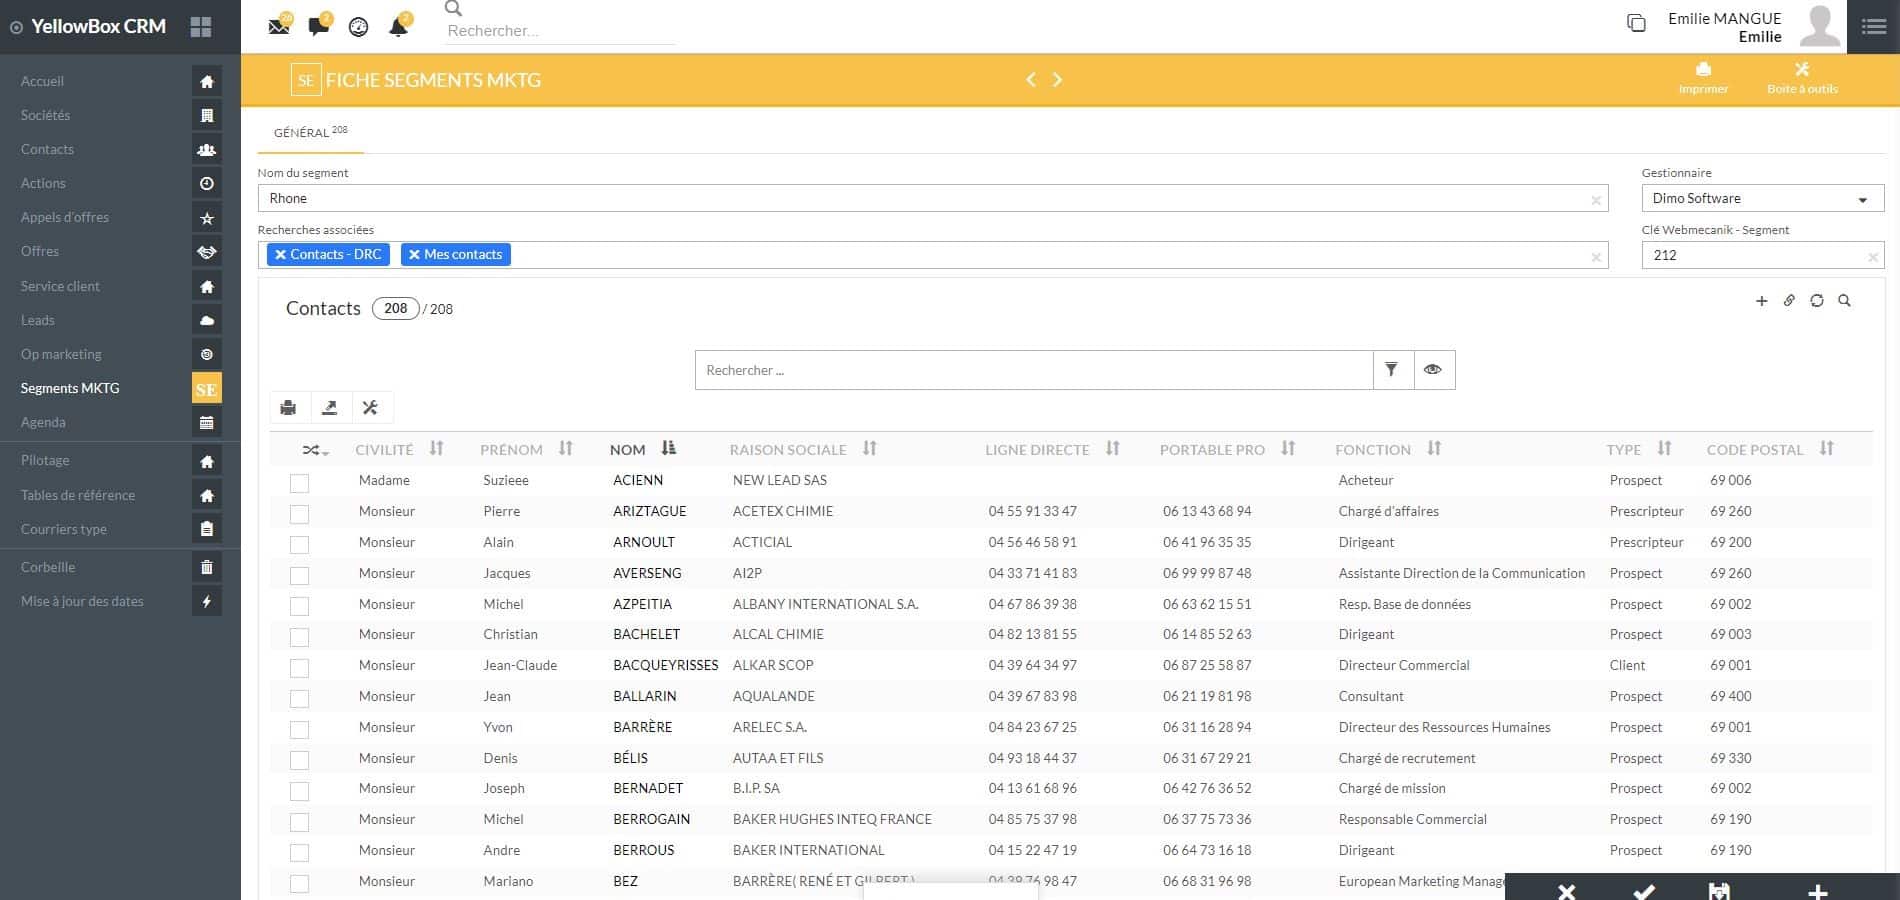Screen dimensions: 1900x900
Task: Toggle the eye visibility icon
Action: pos(1433,370)
